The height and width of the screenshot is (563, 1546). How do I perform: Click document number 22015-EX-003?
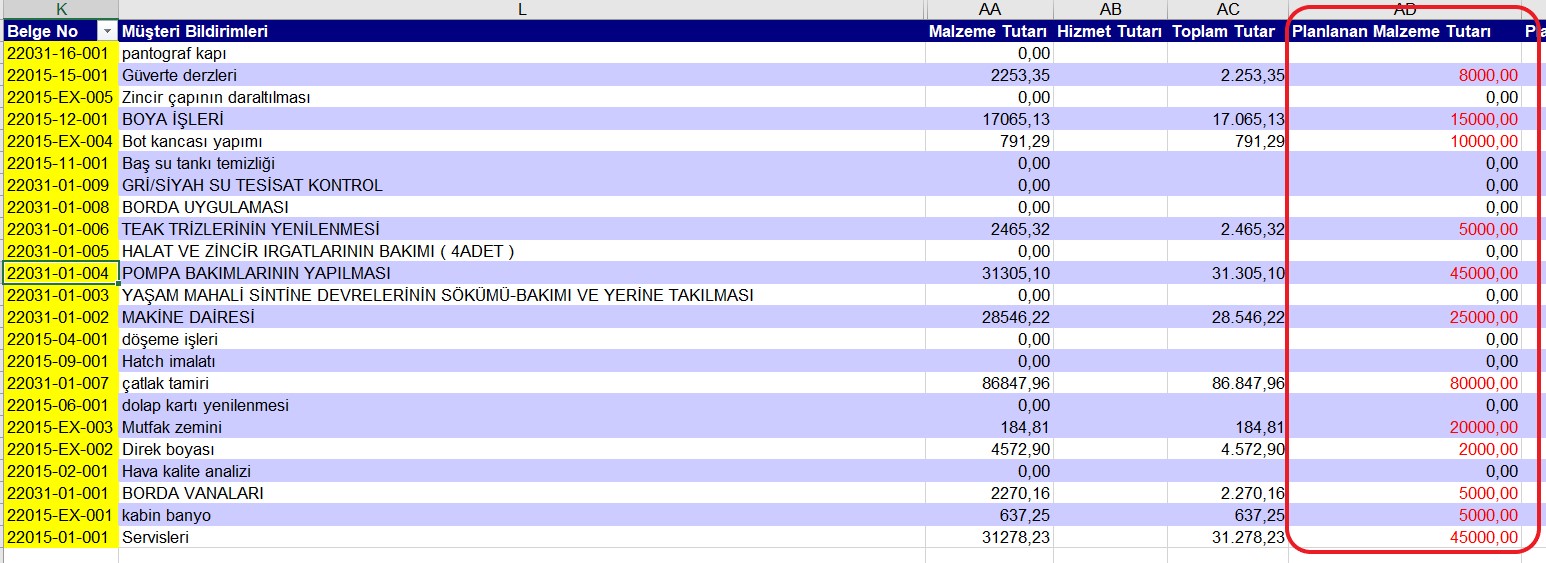[x=60, y=427]
